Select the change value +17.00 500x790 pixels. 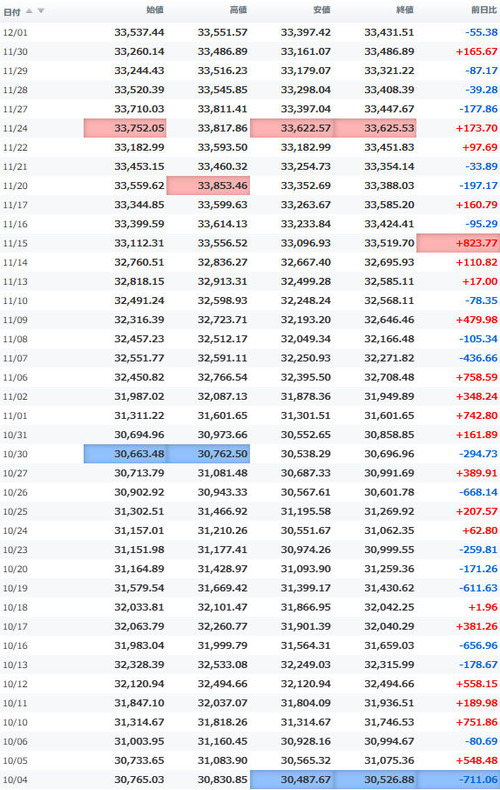point(480,282)
